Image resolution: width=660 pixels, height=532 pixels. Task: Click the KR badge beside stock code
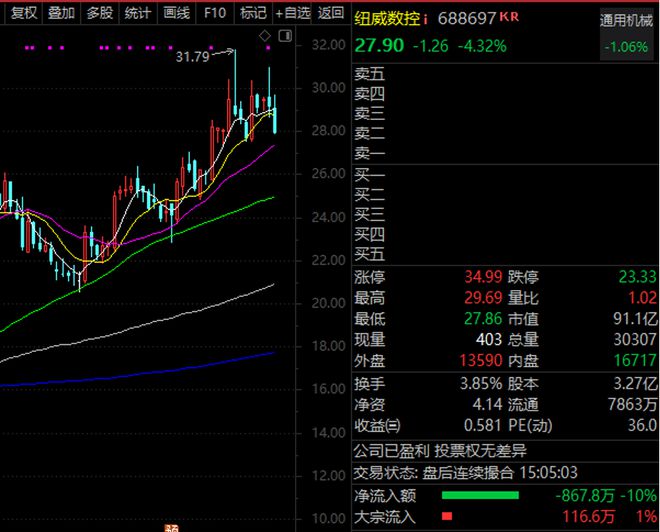(x=509, y=16)
